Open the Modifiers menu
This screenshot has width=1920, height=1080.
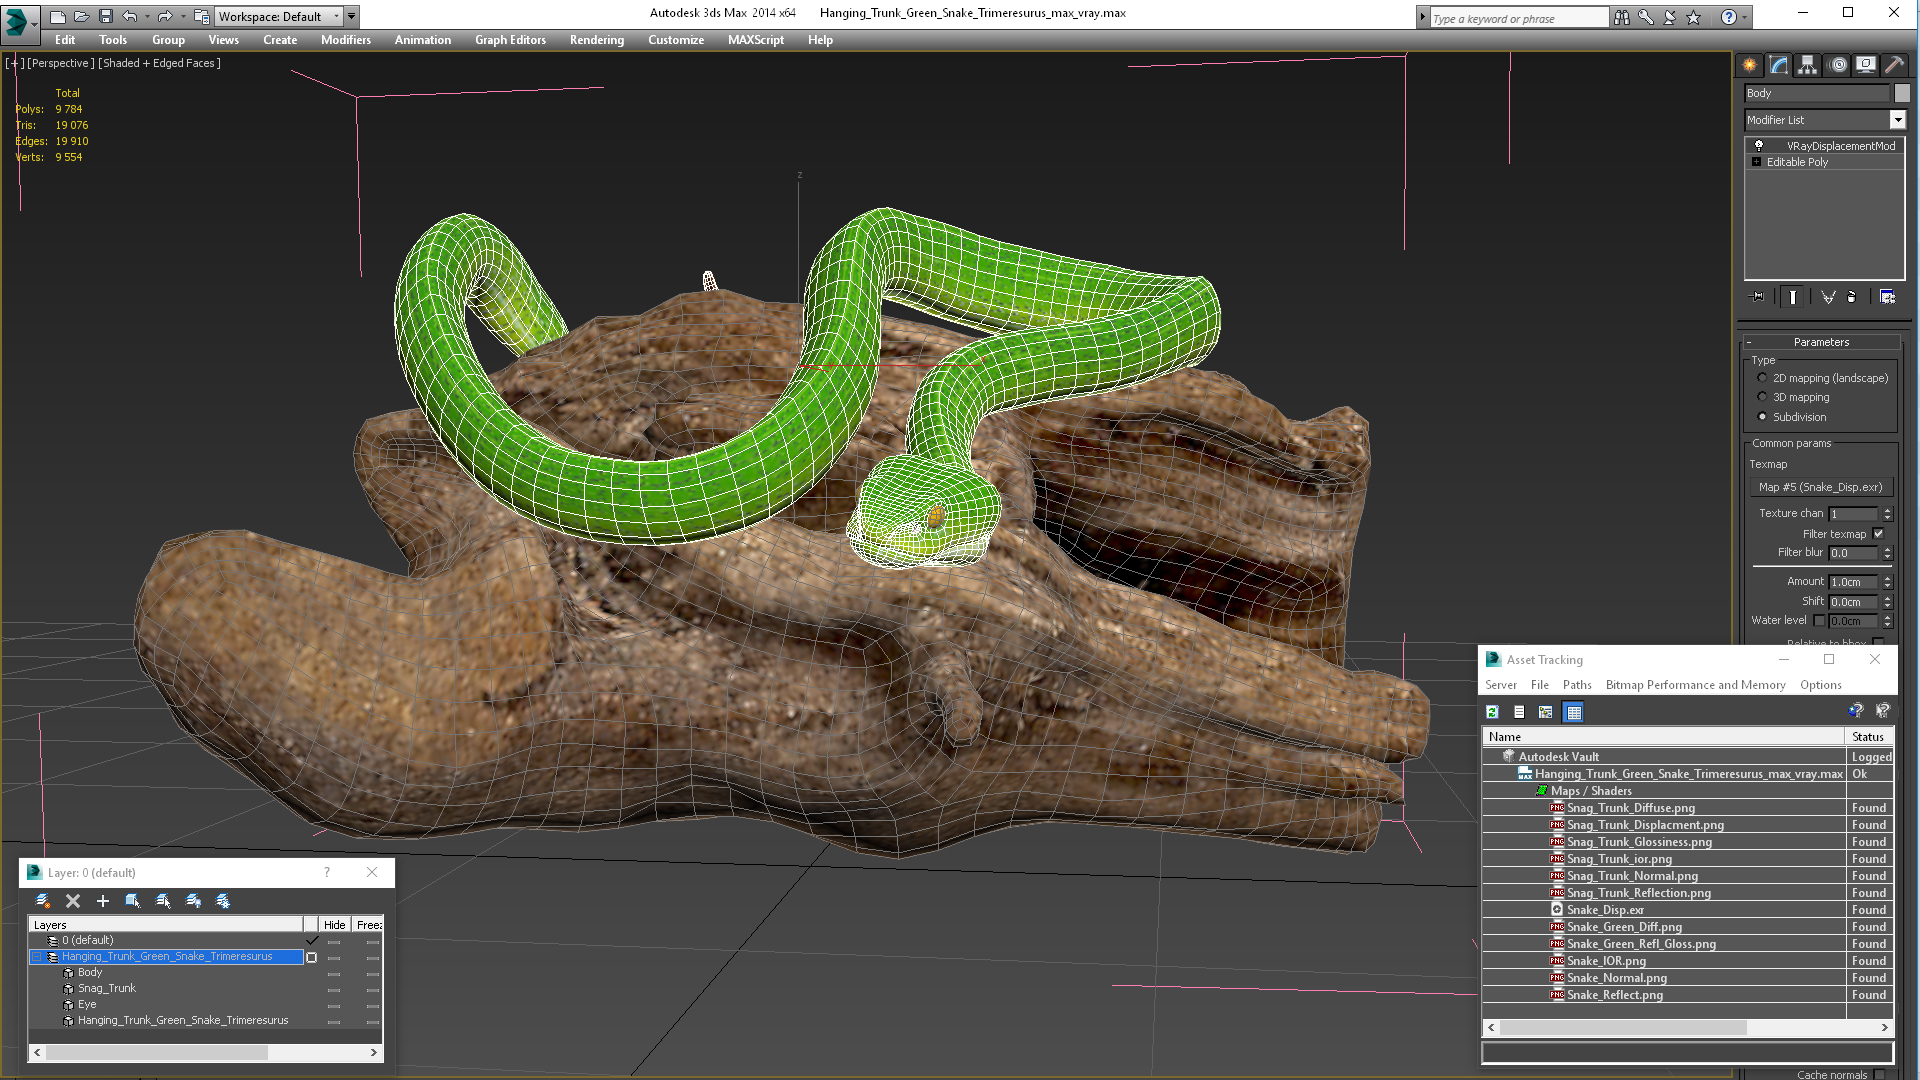coord(345,40)
